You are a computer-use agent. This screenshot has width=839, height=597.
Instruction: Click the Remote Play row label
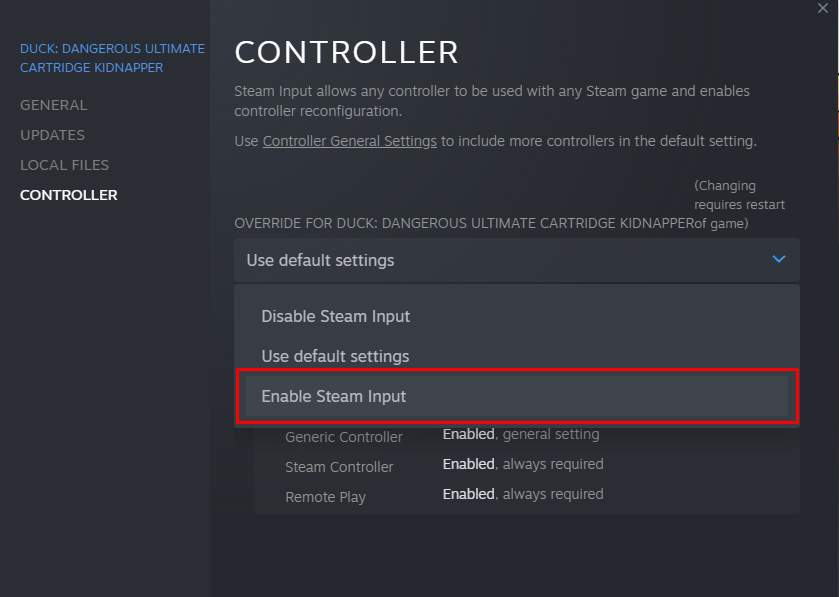click(x=325, y=497)
